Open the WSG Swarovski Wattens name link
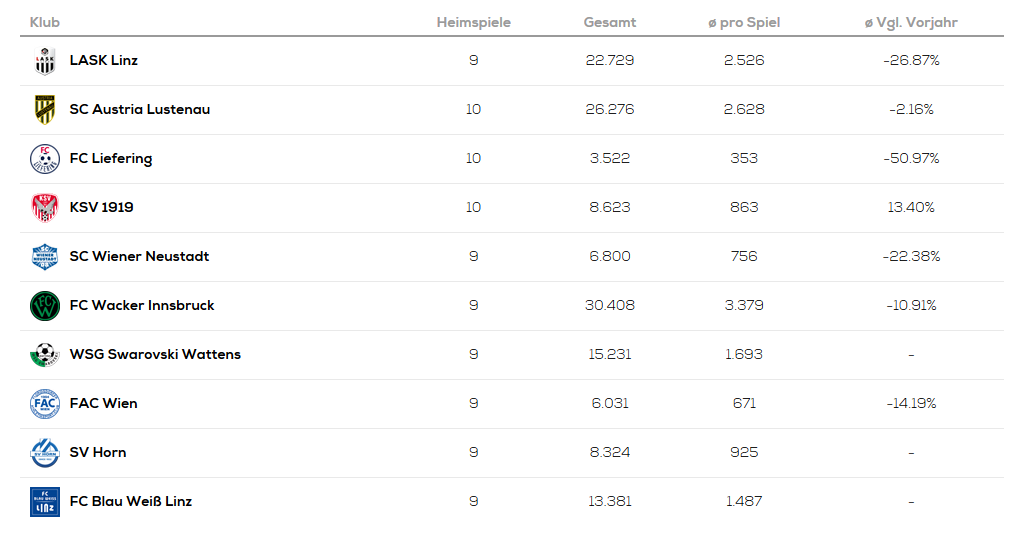Screen dimensions: 1009x554 [x=155, y=355]
